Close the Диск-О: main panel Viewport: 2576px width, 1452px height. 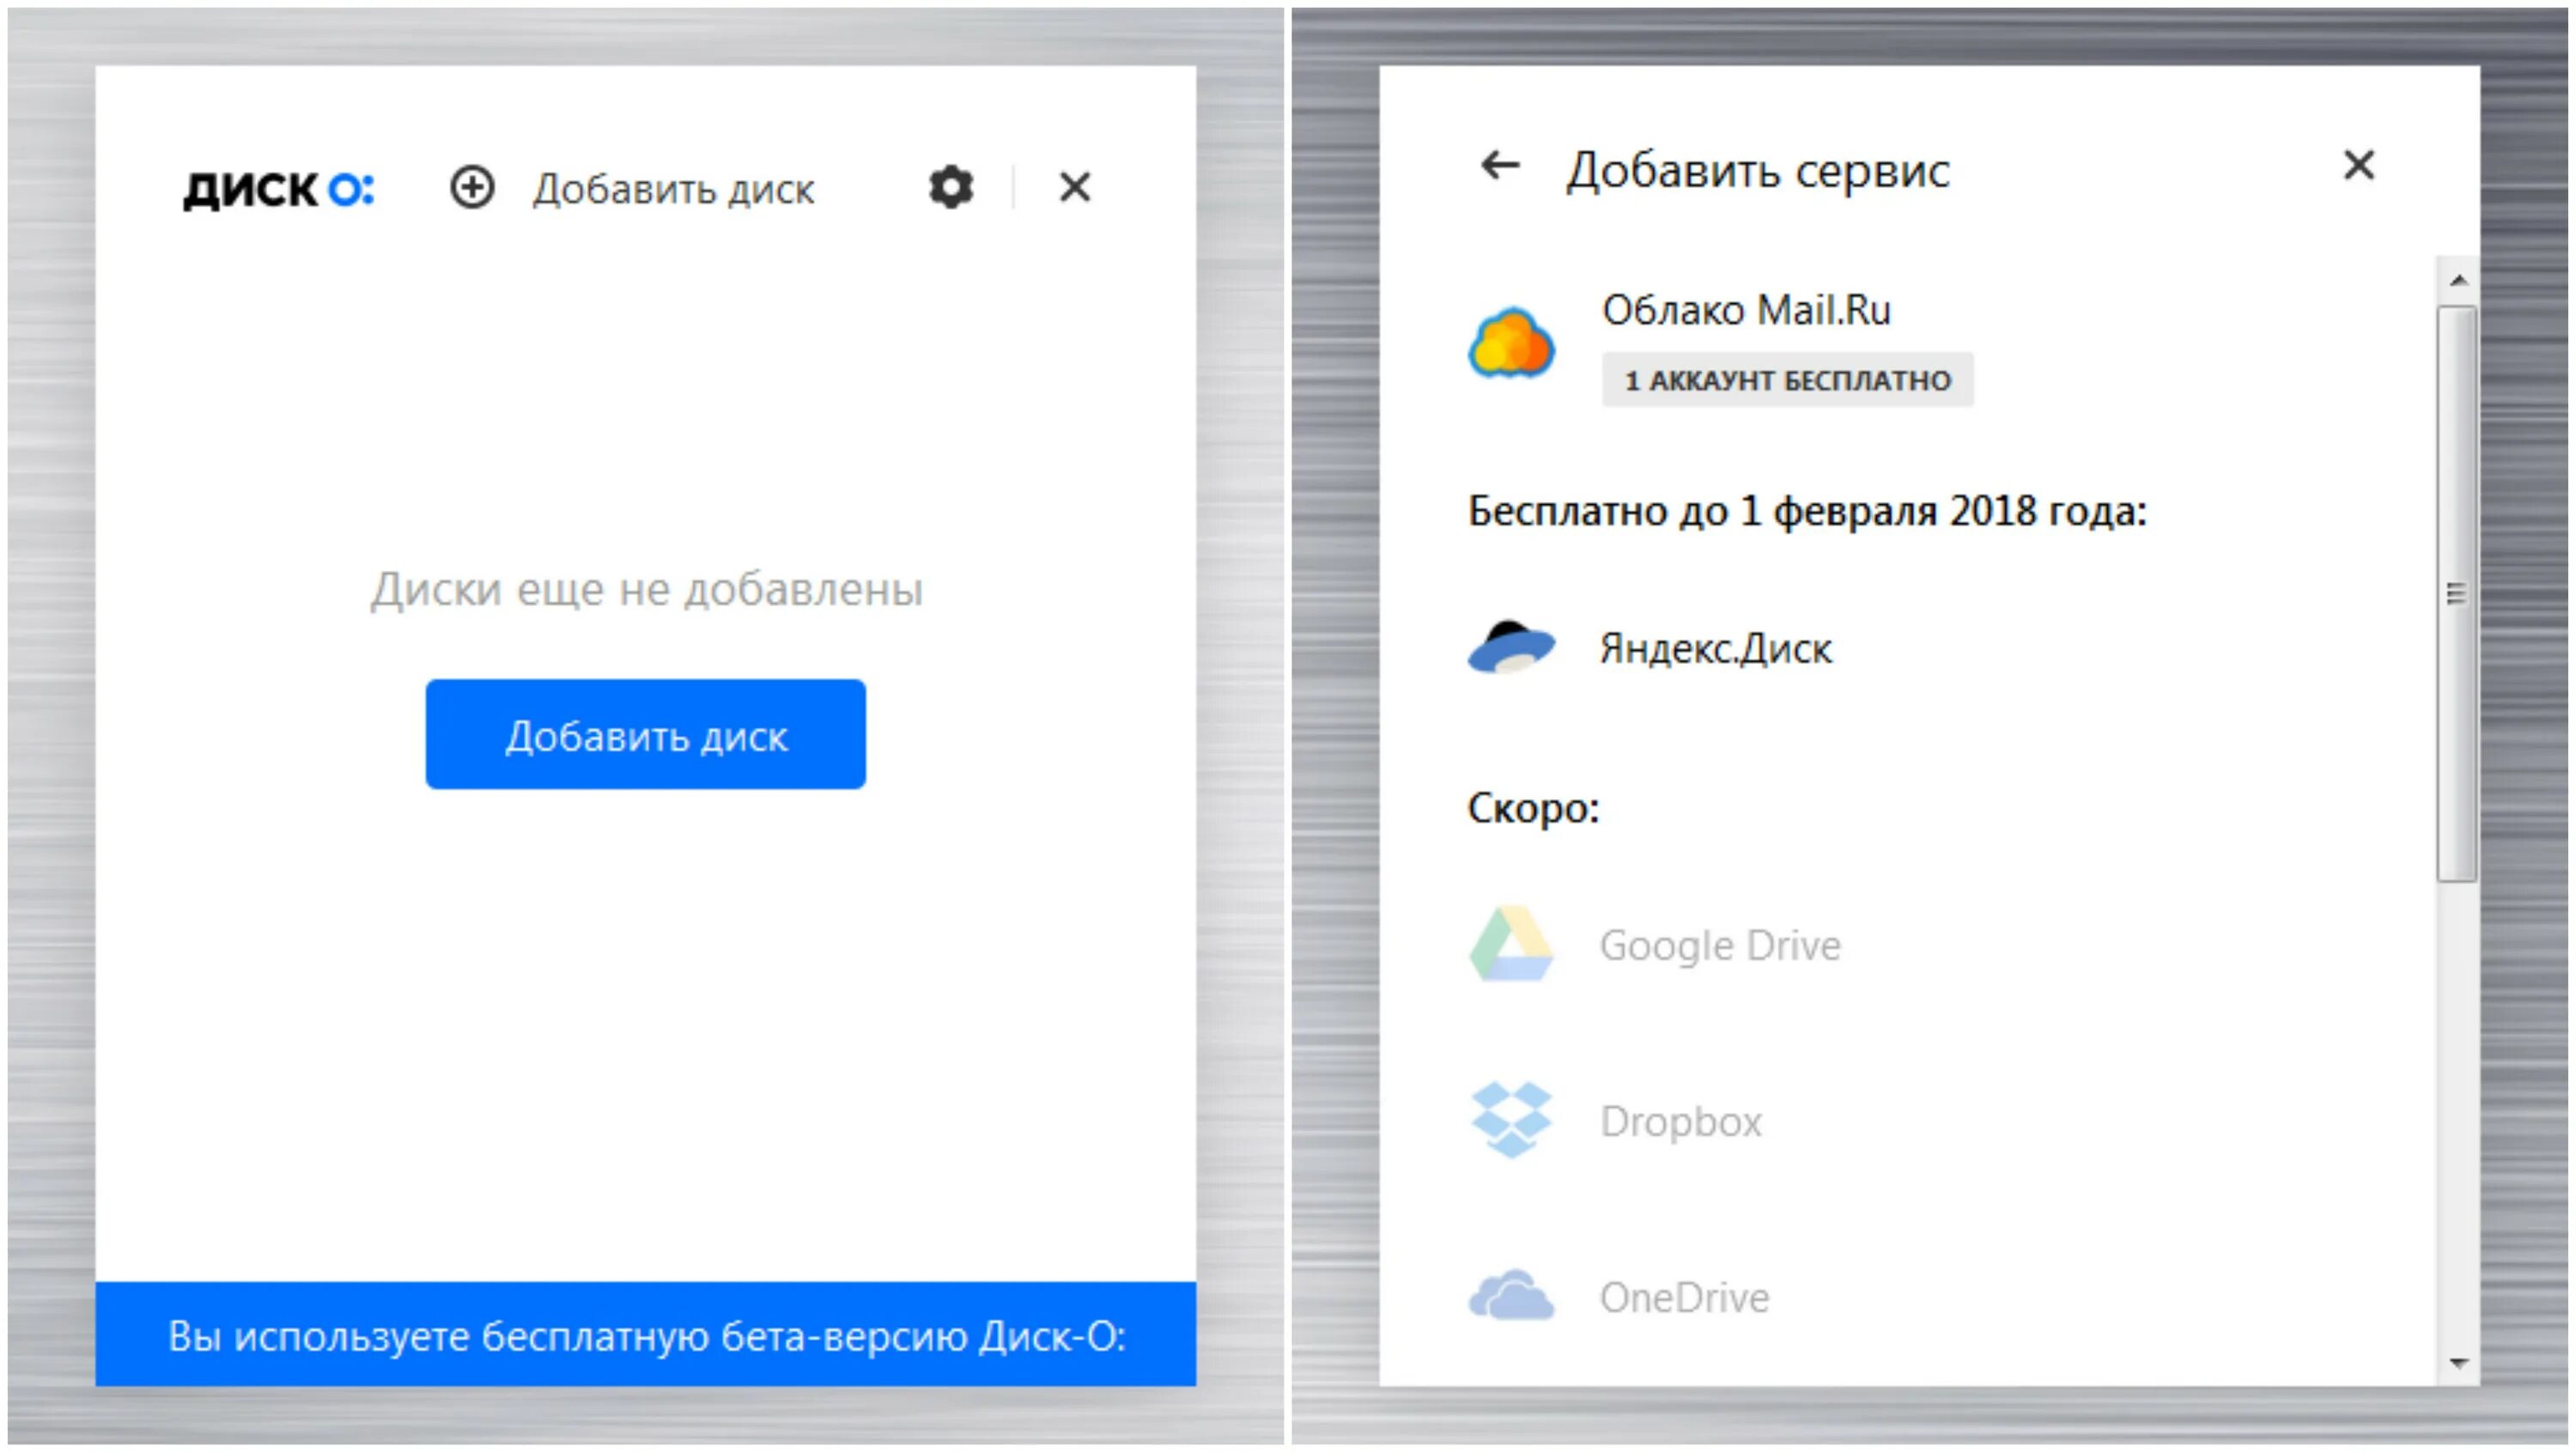[x=1075, y=187]
